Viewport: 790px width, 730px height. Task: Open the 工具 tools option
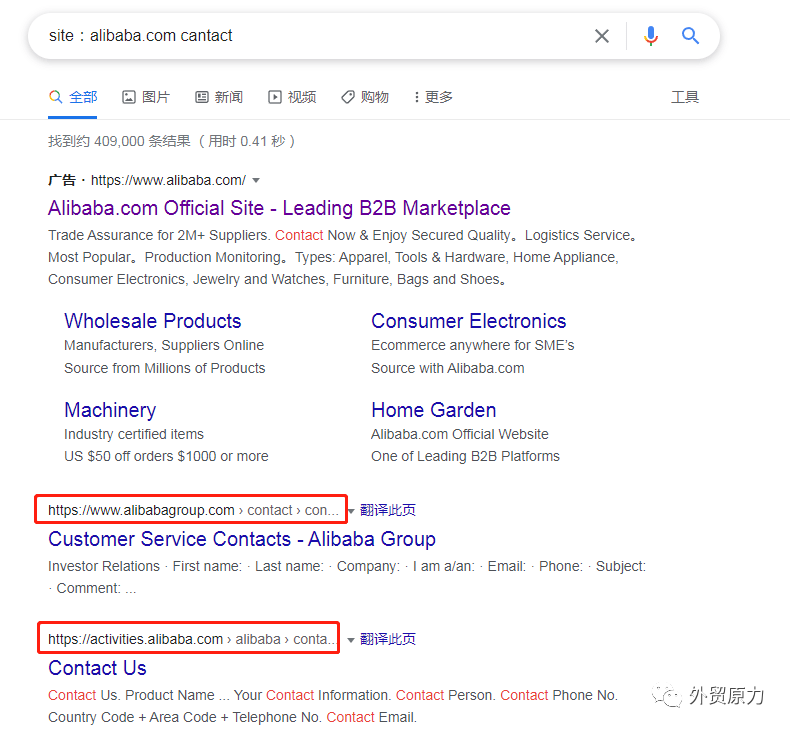coord(685,97)
